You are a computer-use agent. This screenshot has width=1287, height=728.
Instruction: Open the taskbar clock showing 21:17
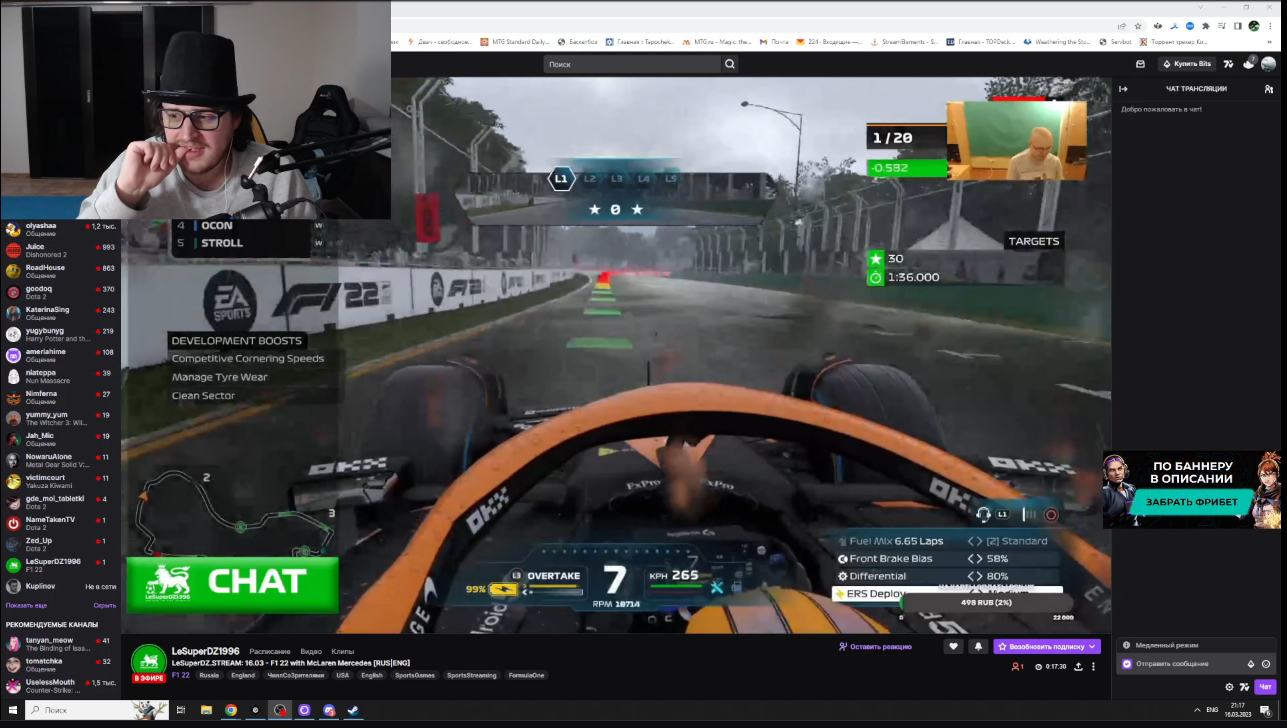[1238, 710]
